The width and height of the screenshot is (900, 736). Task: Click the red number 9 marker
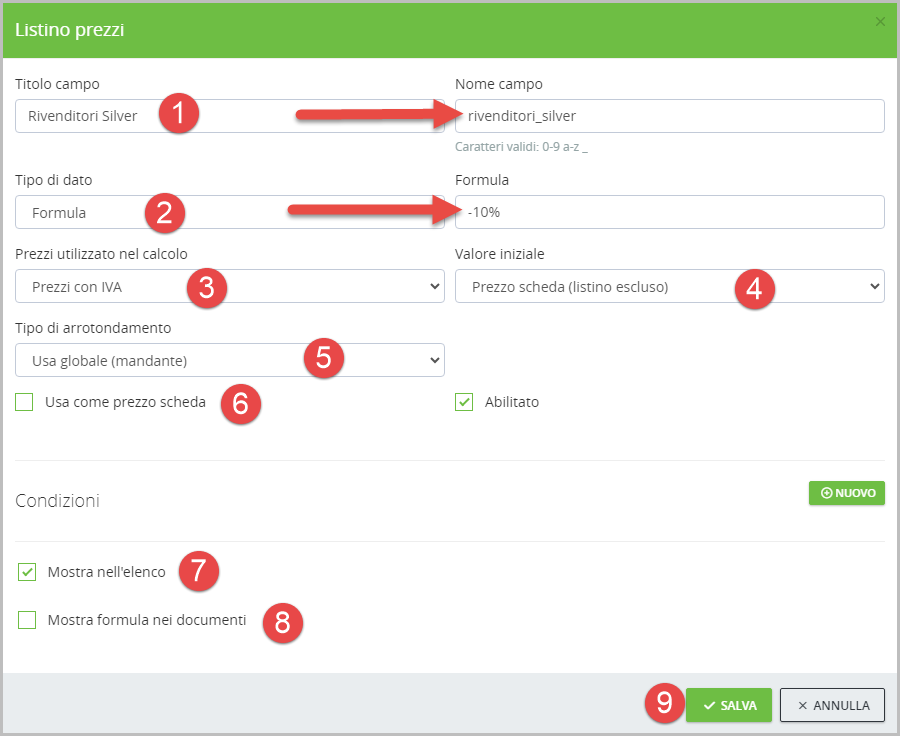664,704
